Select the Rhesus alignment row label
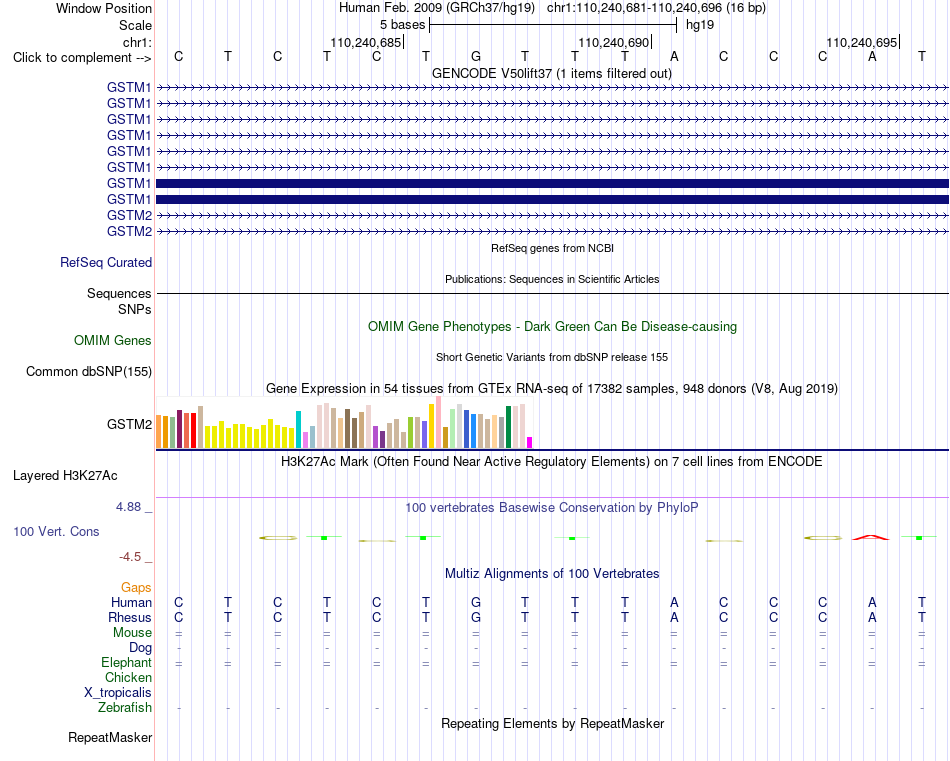Viewport: 950px width, 761px height. pos(130,617)
